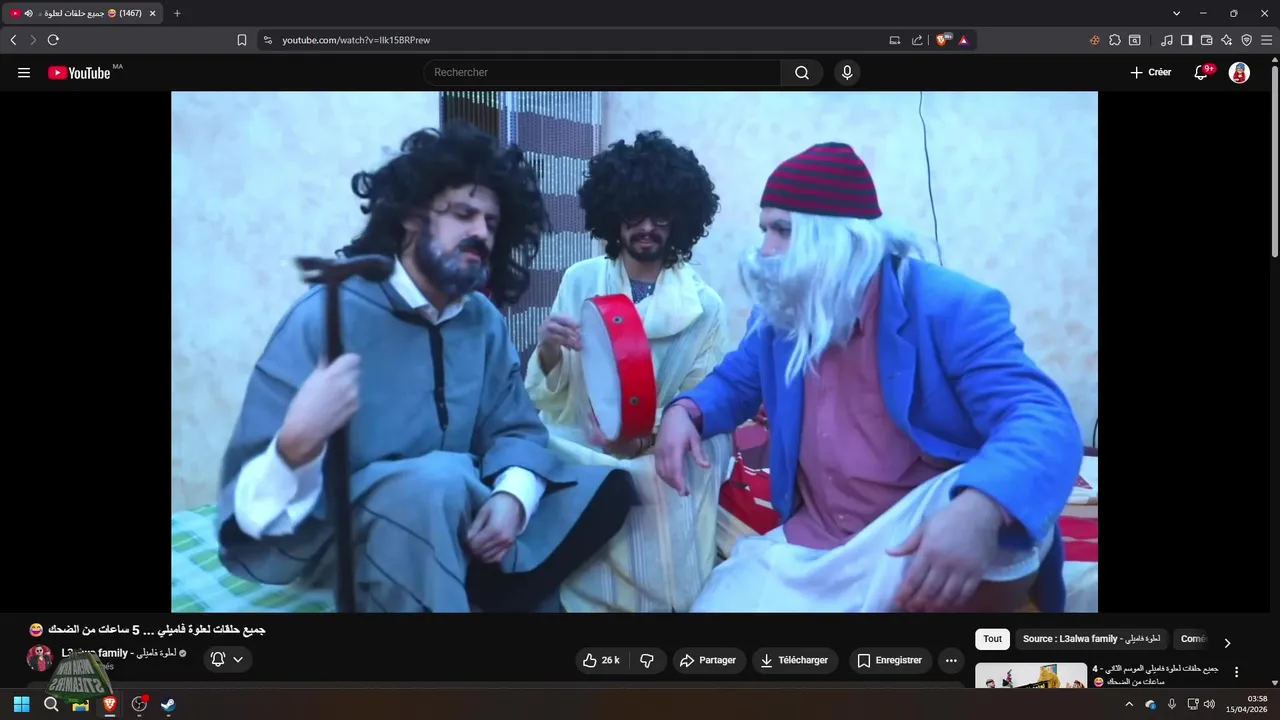Open the L3alwa family channel avatar
Image resolution: width=1280 pixels, height=720 pixels.
click(x=39, y=658)
